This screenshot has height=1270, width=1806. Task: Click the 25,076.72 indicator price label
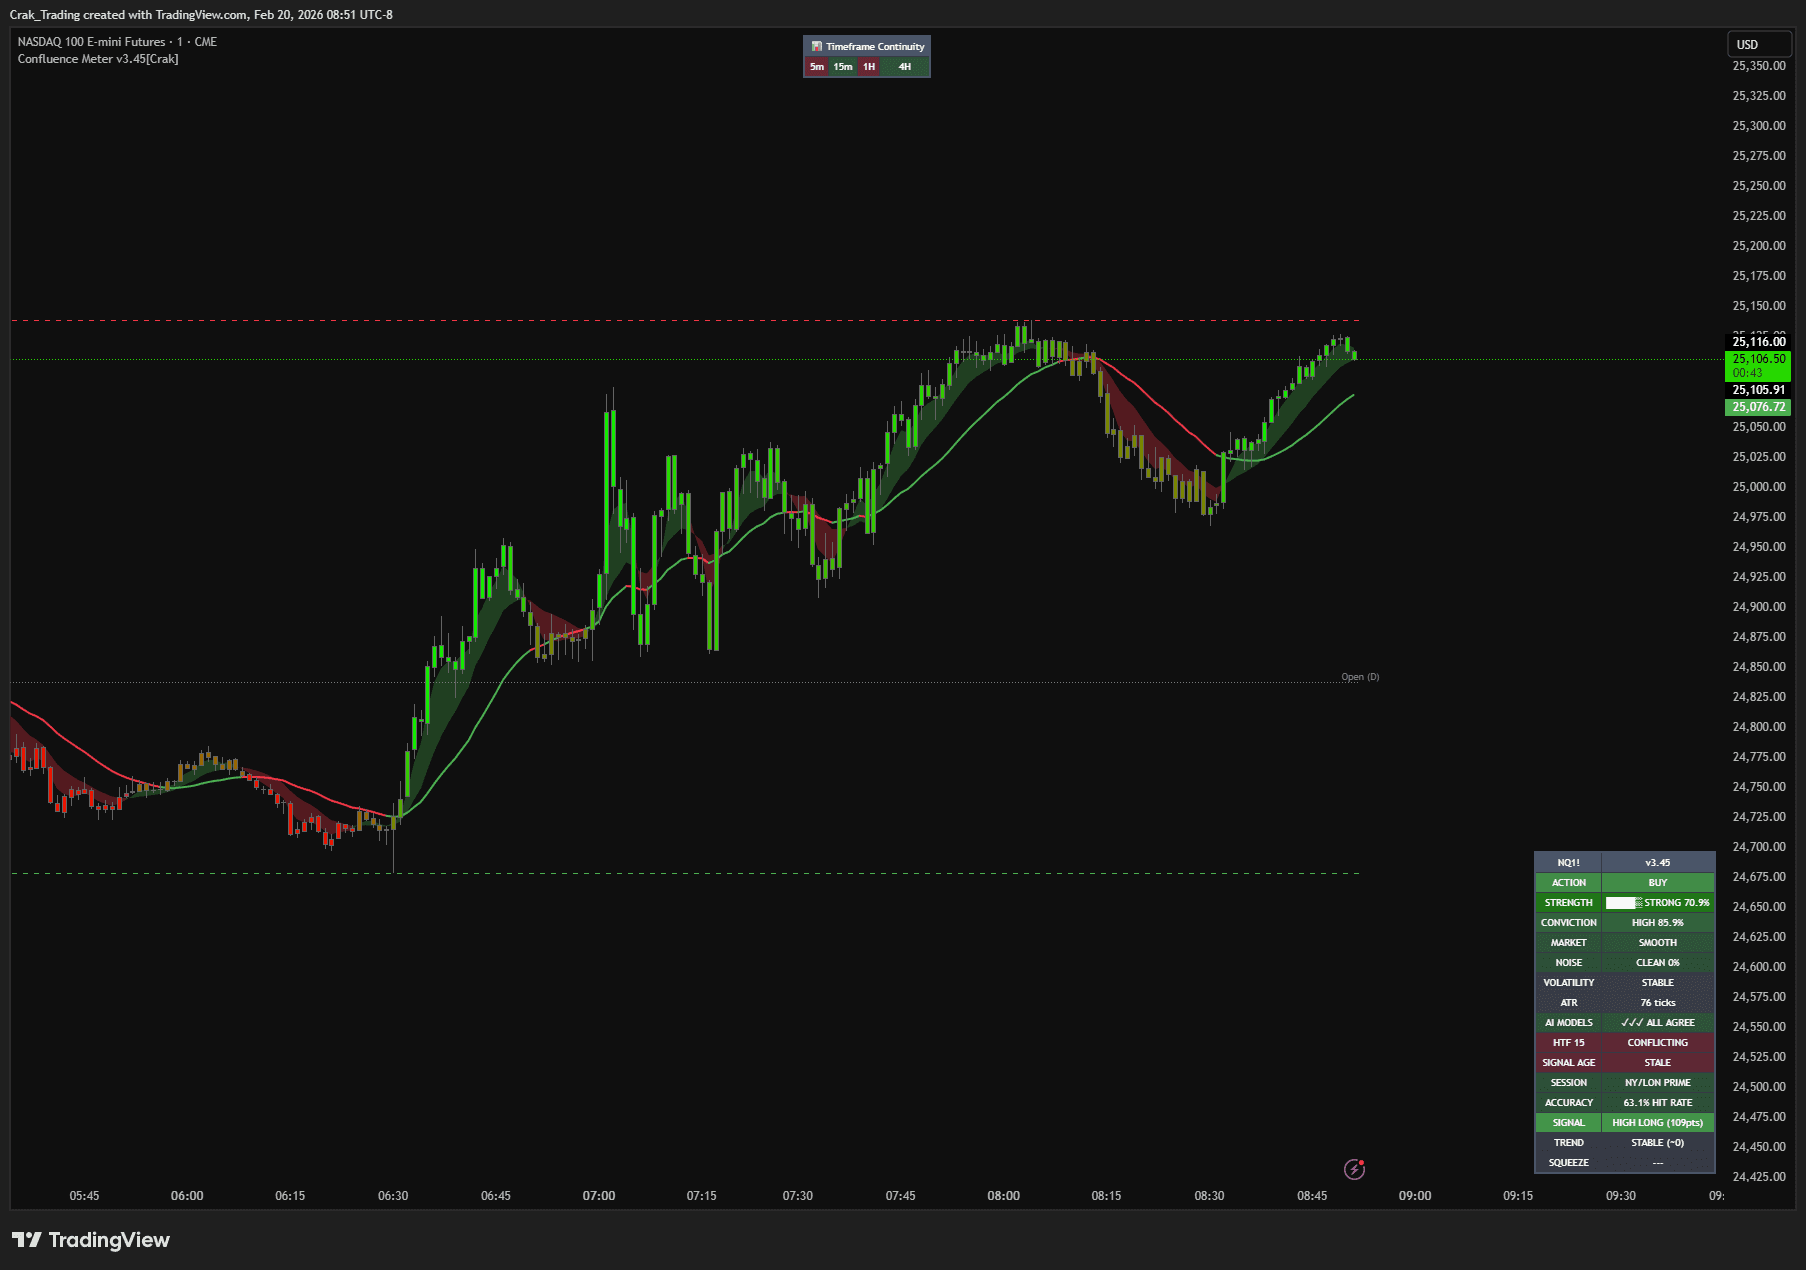point(1758,407)
